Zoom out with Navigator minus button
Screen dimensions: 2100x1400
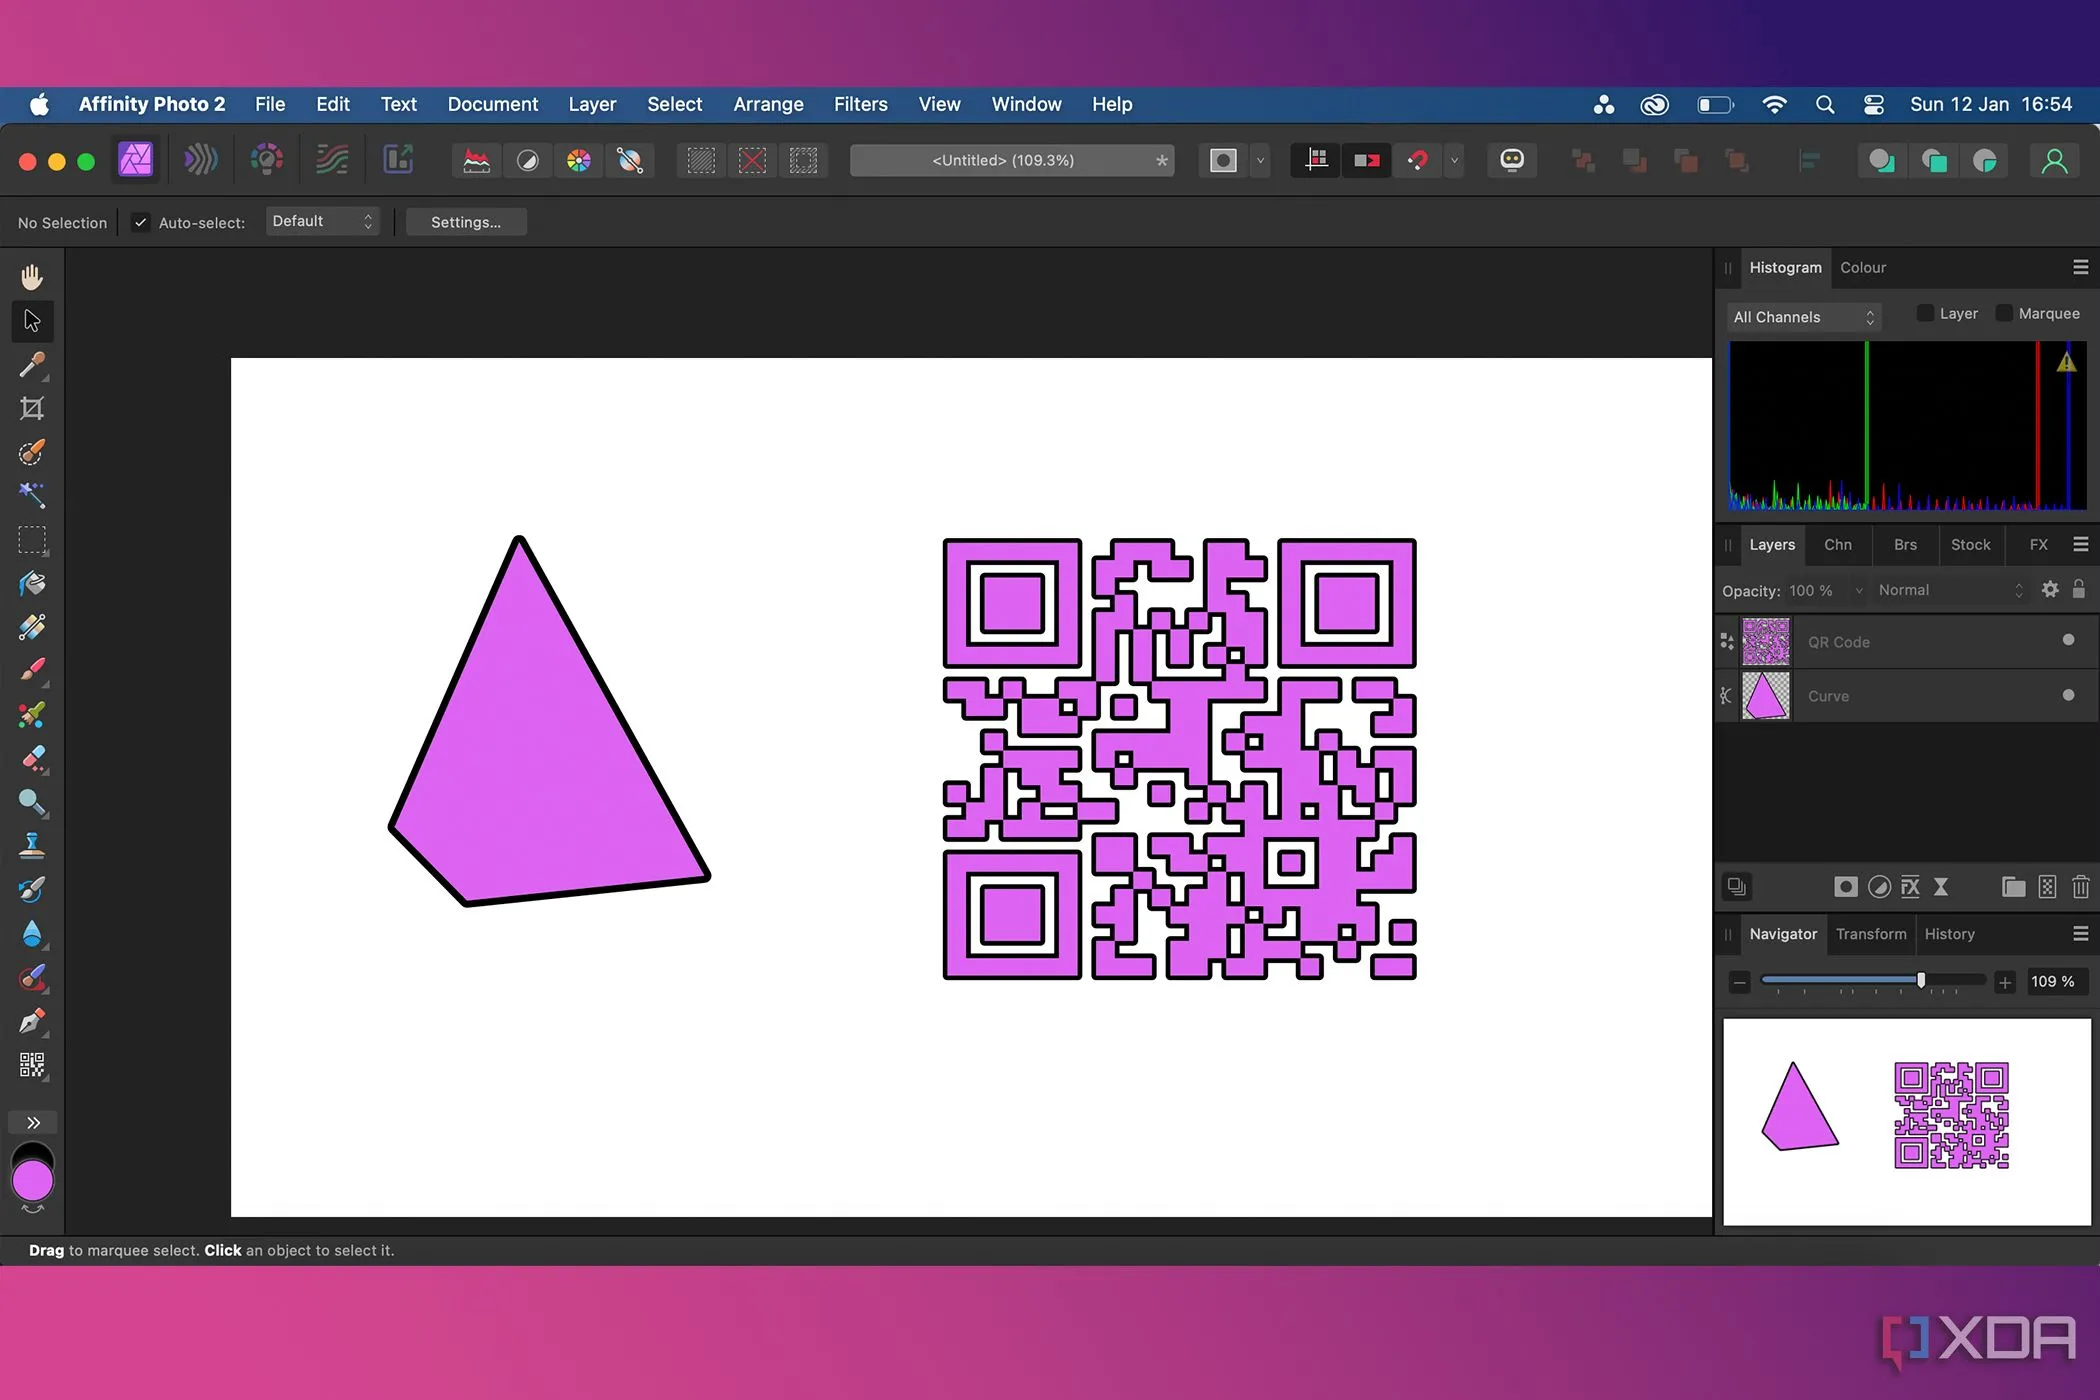click(1740, 982)
